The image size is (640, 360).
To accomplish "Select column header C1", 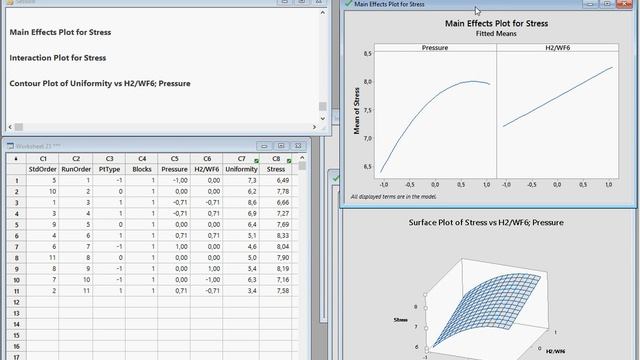I will click(43, 159).
